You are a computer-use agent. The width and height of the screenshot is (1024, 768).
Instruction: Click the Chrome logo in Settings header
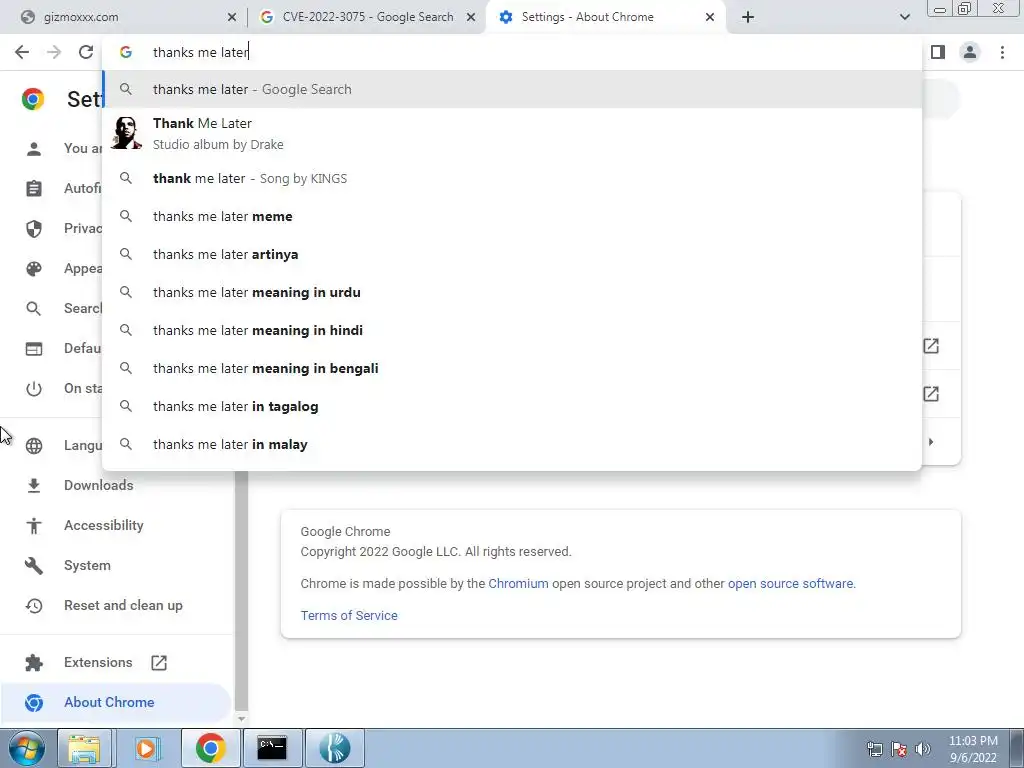click(33, 99)
